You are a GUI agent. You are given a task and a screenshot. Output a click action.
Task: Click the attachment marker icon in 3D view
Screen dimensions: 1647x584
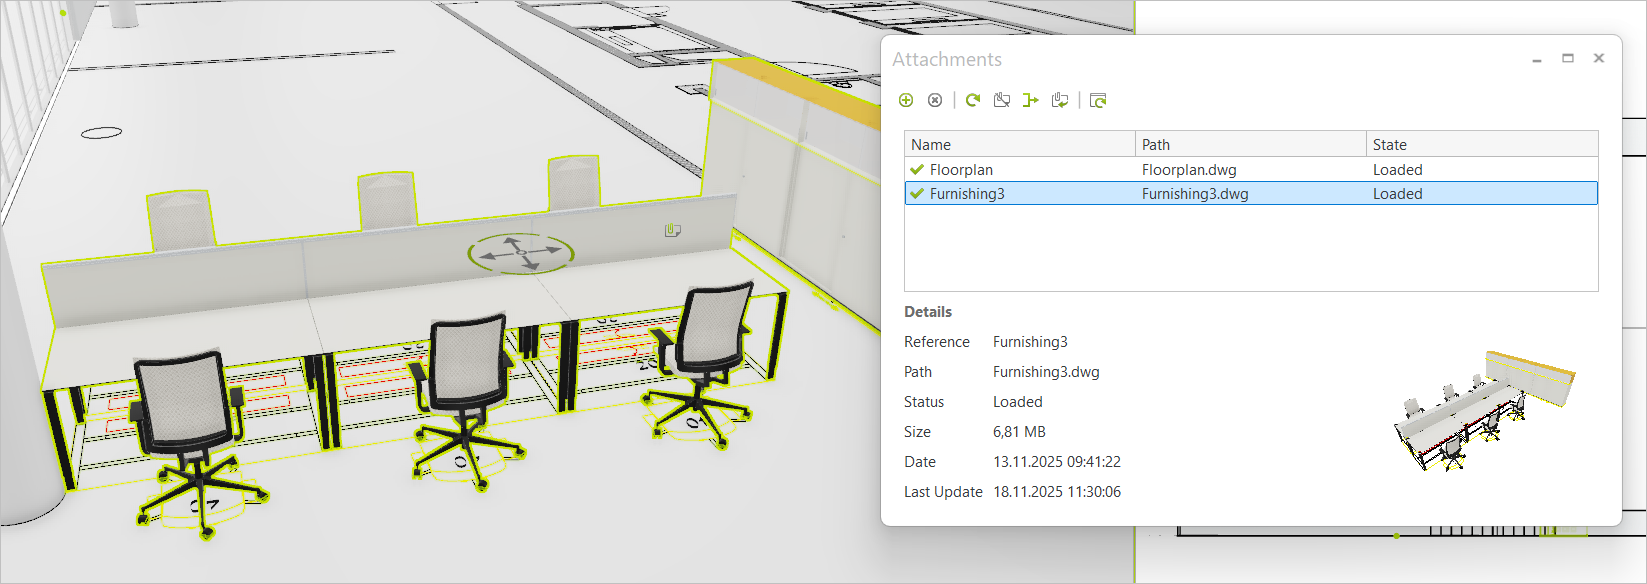tap(673, 231)
